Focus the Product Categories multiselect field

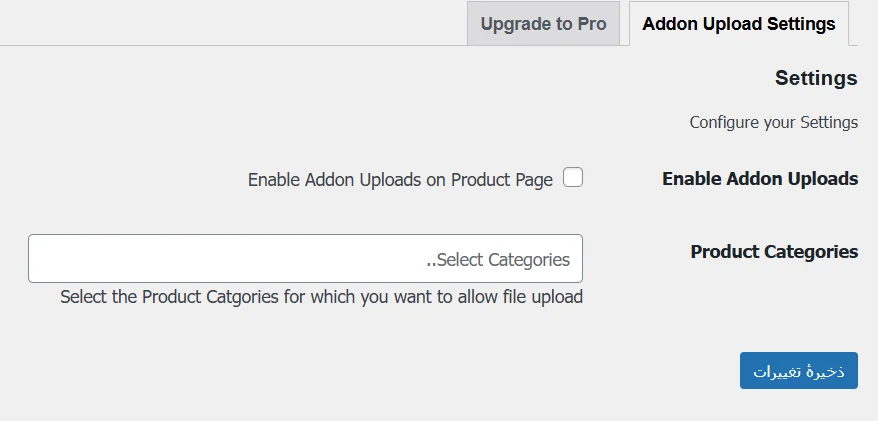[305, 259]
